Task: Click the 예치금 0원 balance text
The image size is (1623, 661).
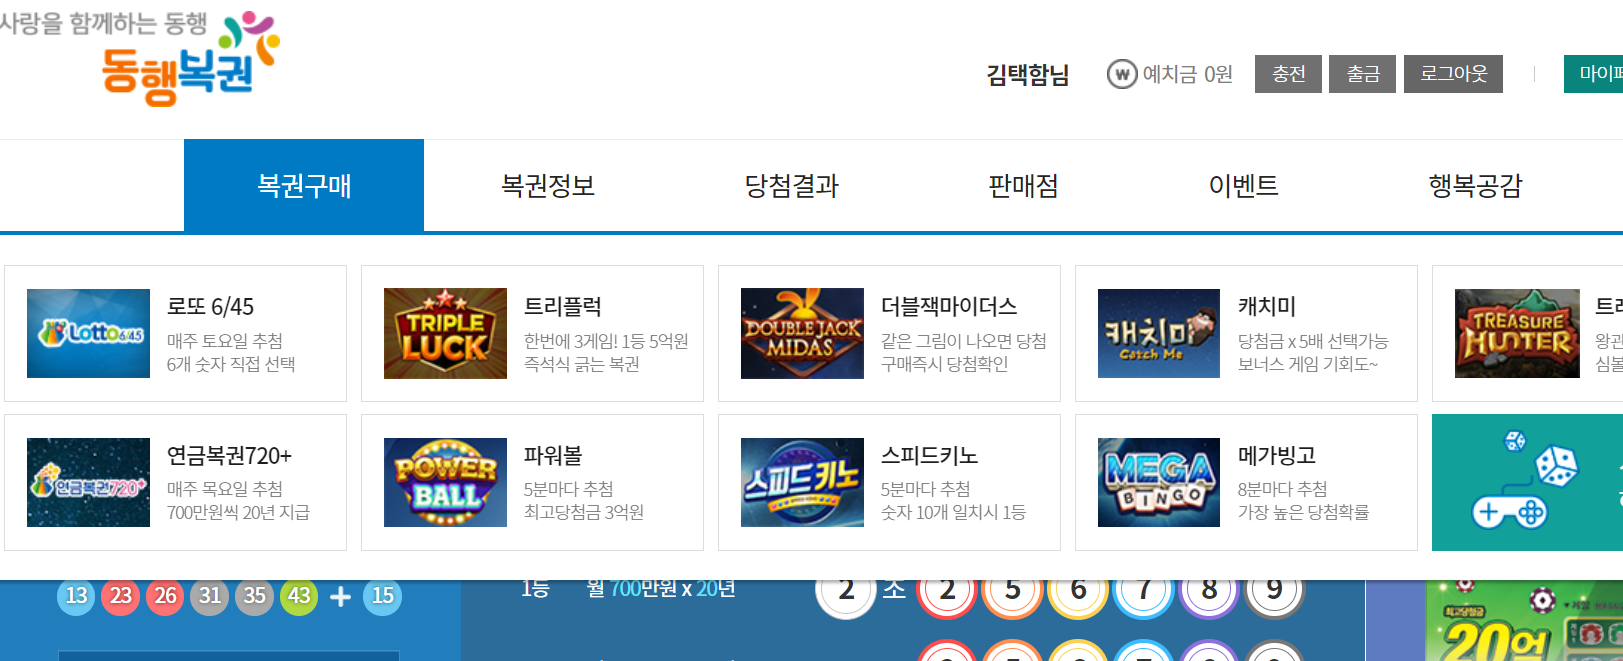Action: point(1187,74)
